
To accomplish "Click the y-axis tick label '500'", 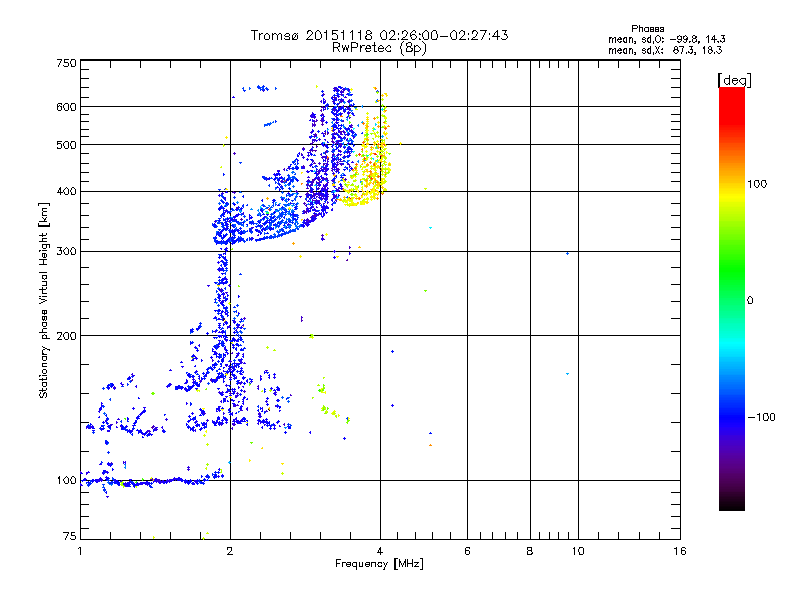I will [x=67, y=145].
